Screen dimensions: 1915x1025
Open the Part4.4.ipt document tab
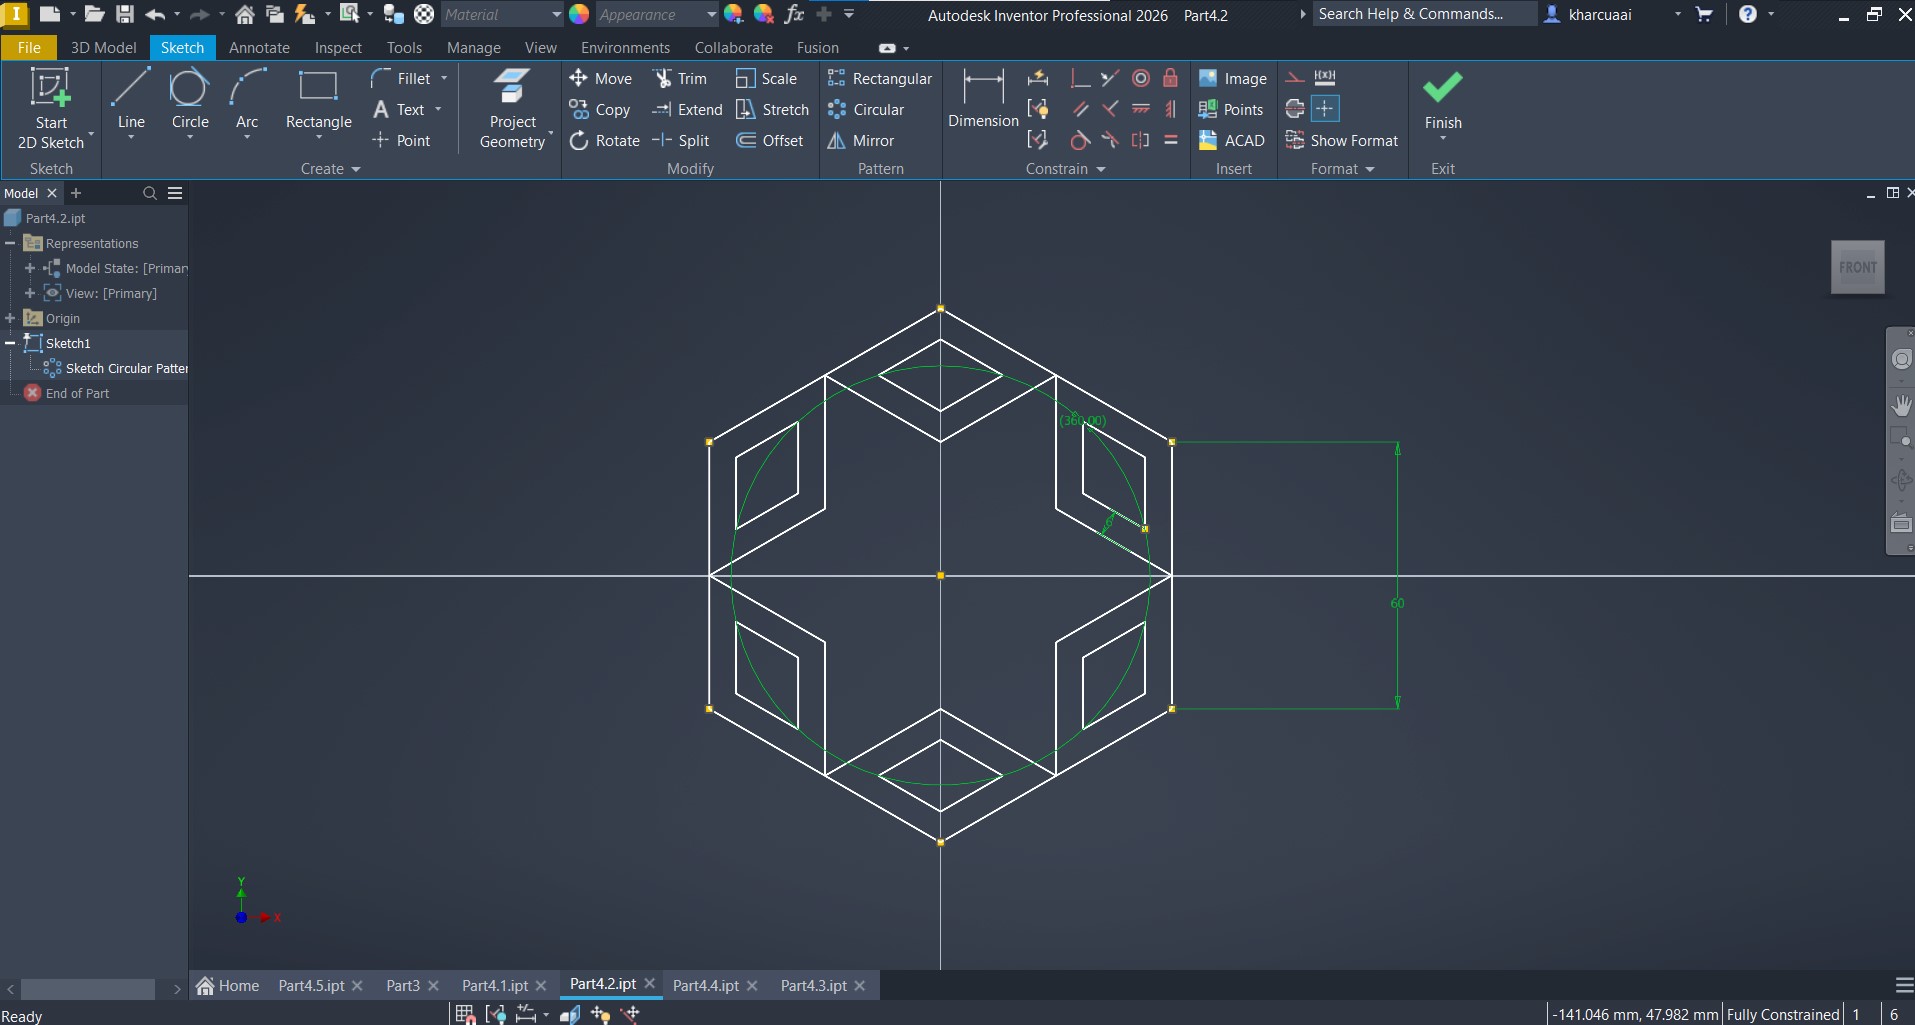pyautogui.click(x=705, y=985)
